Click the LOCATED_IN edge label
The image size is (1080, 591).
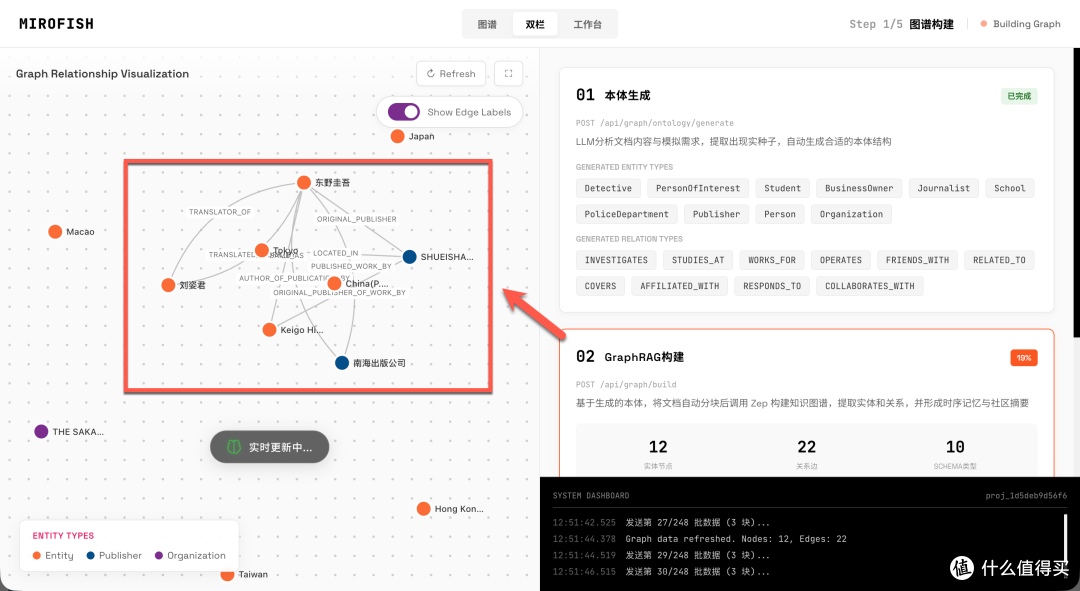click(335, 253)
